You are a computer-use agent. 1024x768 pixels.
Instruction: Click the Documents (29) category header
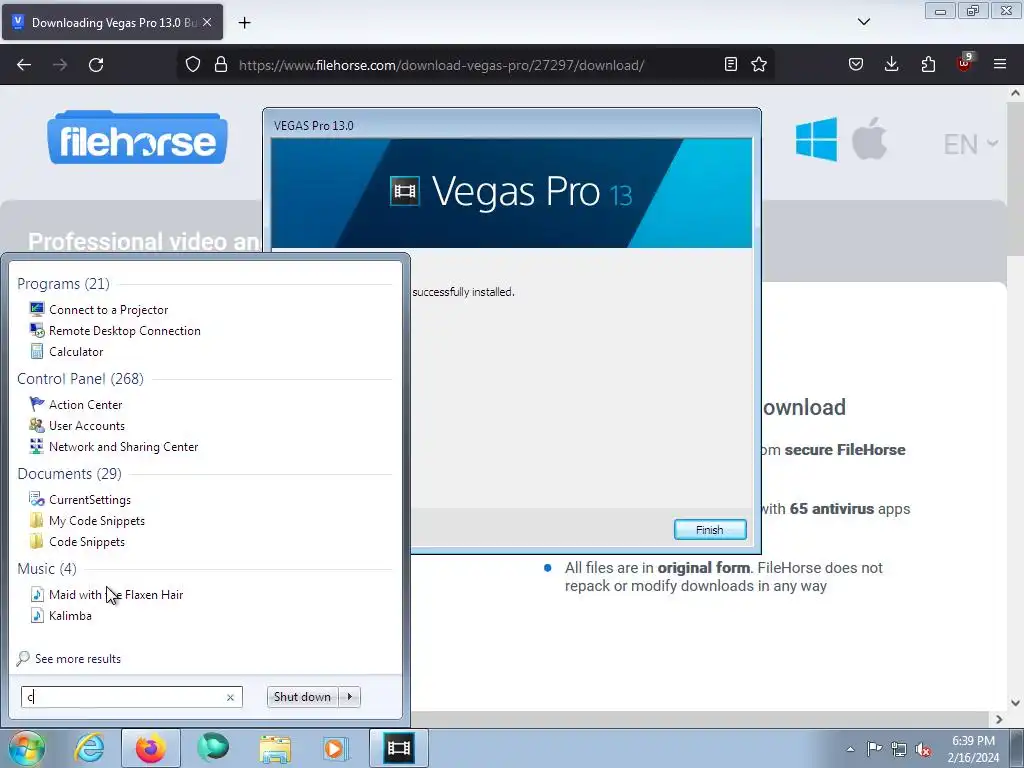tap(69, 474)
